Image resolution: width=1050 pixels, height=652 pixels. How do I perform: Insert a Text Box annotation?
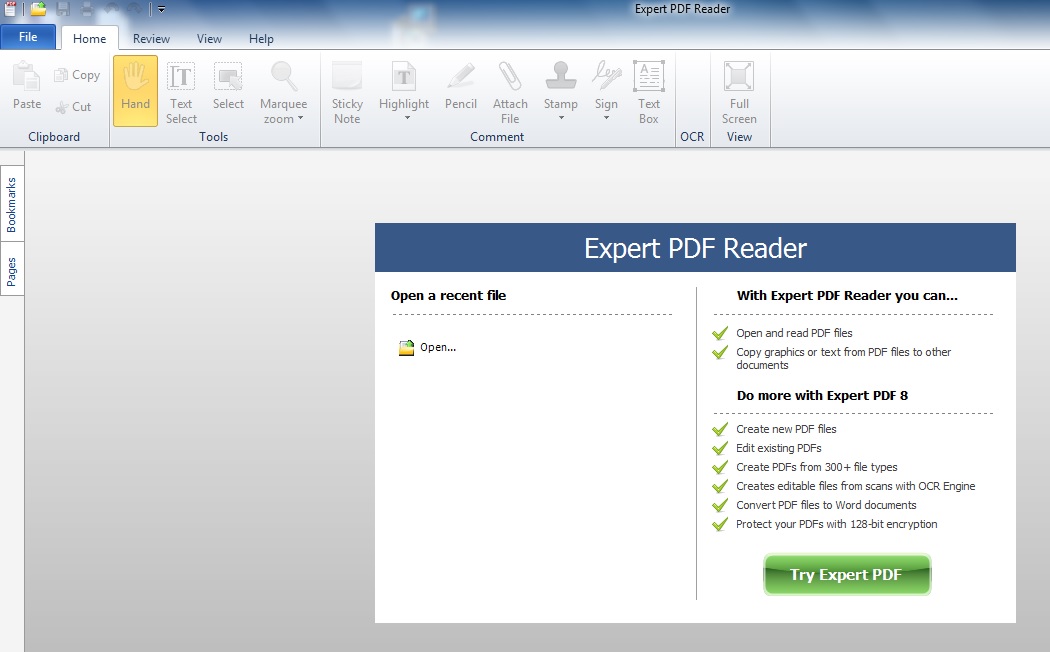coord(648,90)
